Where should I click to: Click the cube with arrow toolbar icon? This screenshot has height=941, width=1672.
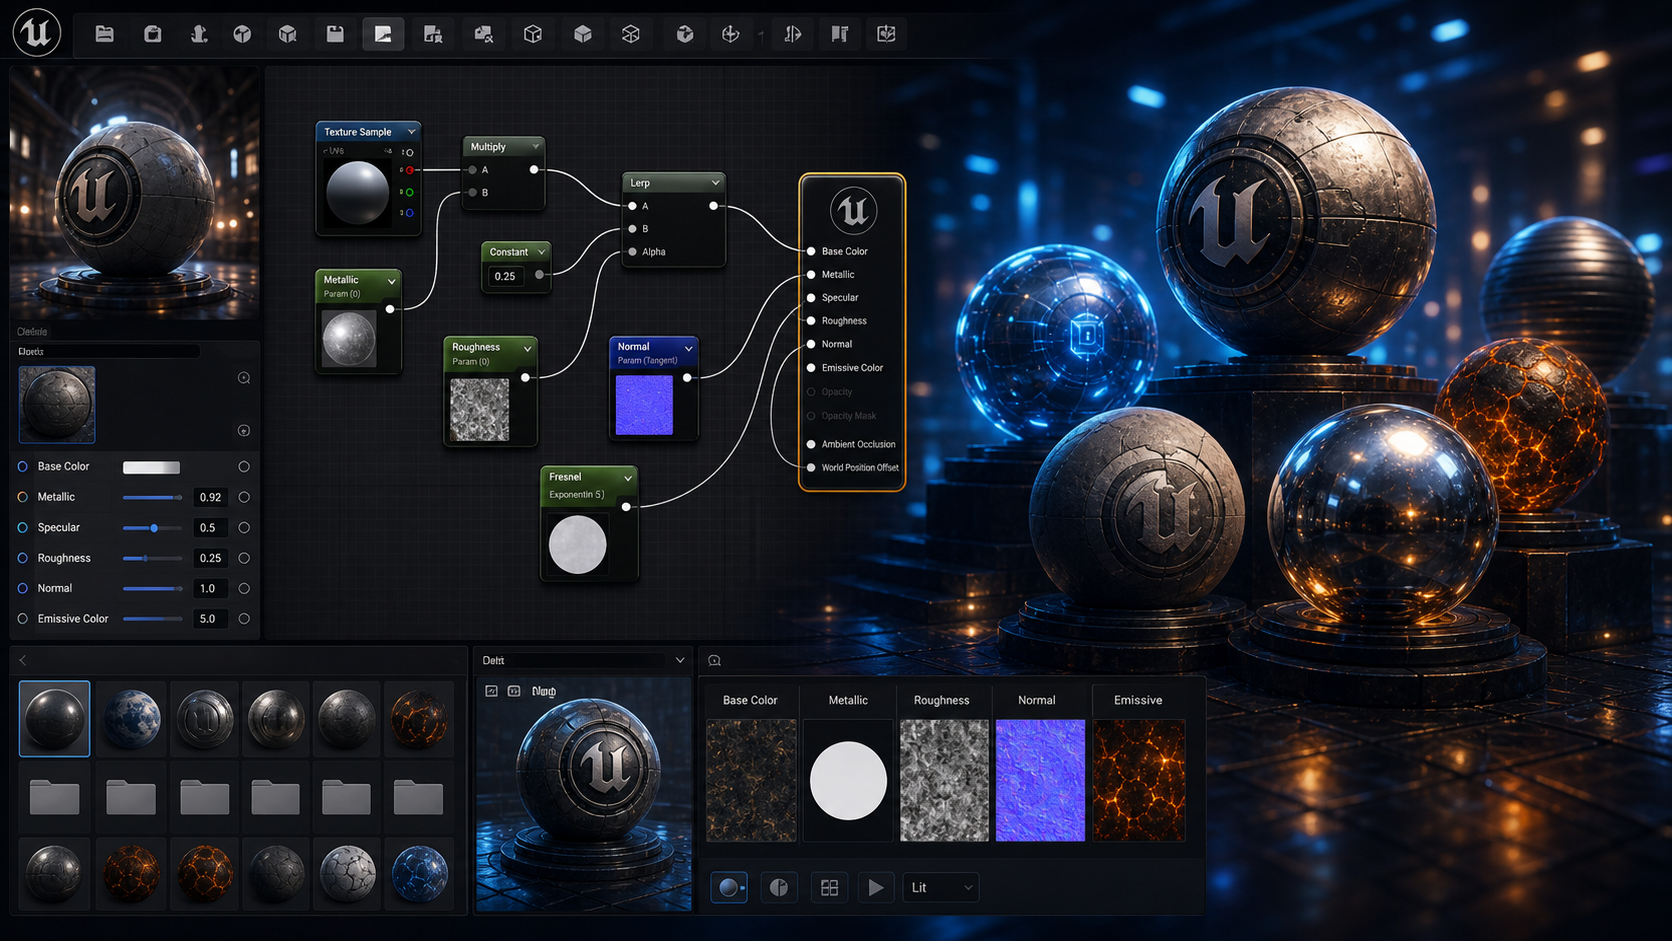pos(684,34)
